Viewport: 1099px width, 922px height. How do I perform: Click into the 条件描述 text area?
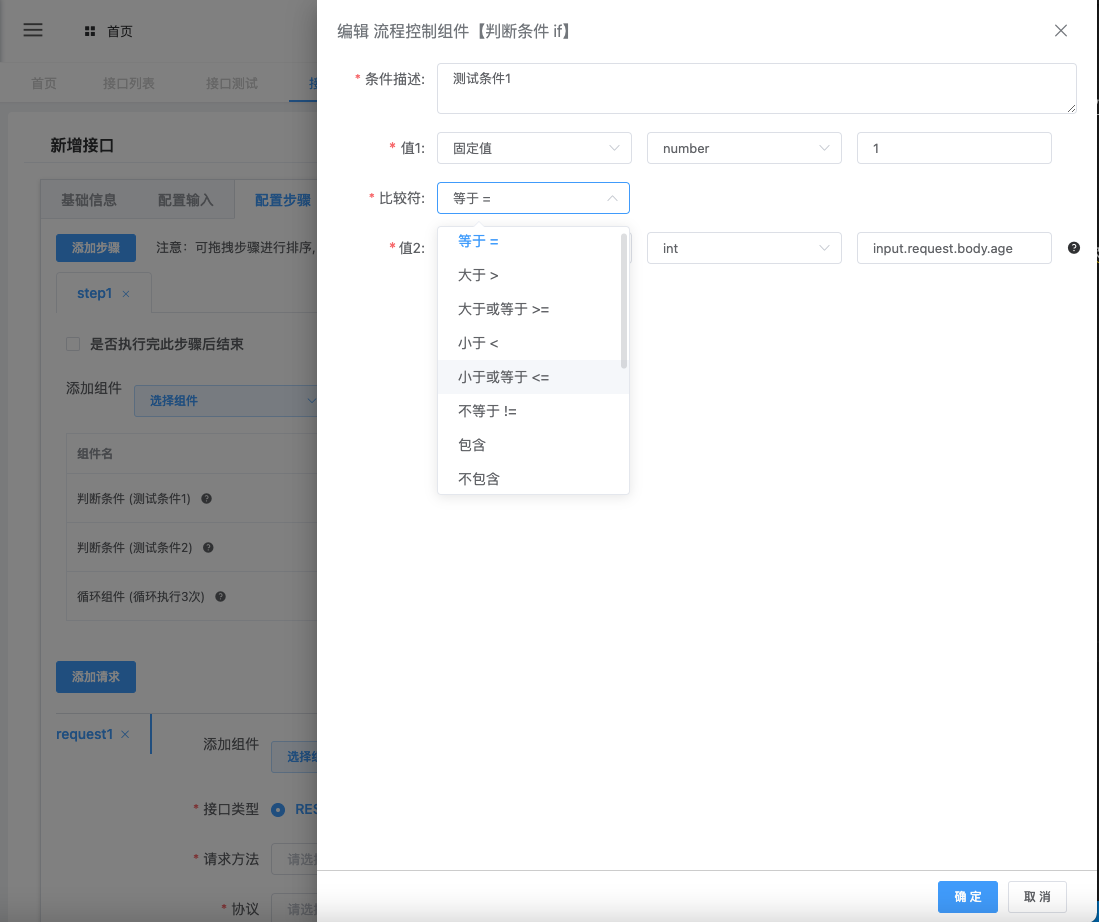tap(756, 88)
